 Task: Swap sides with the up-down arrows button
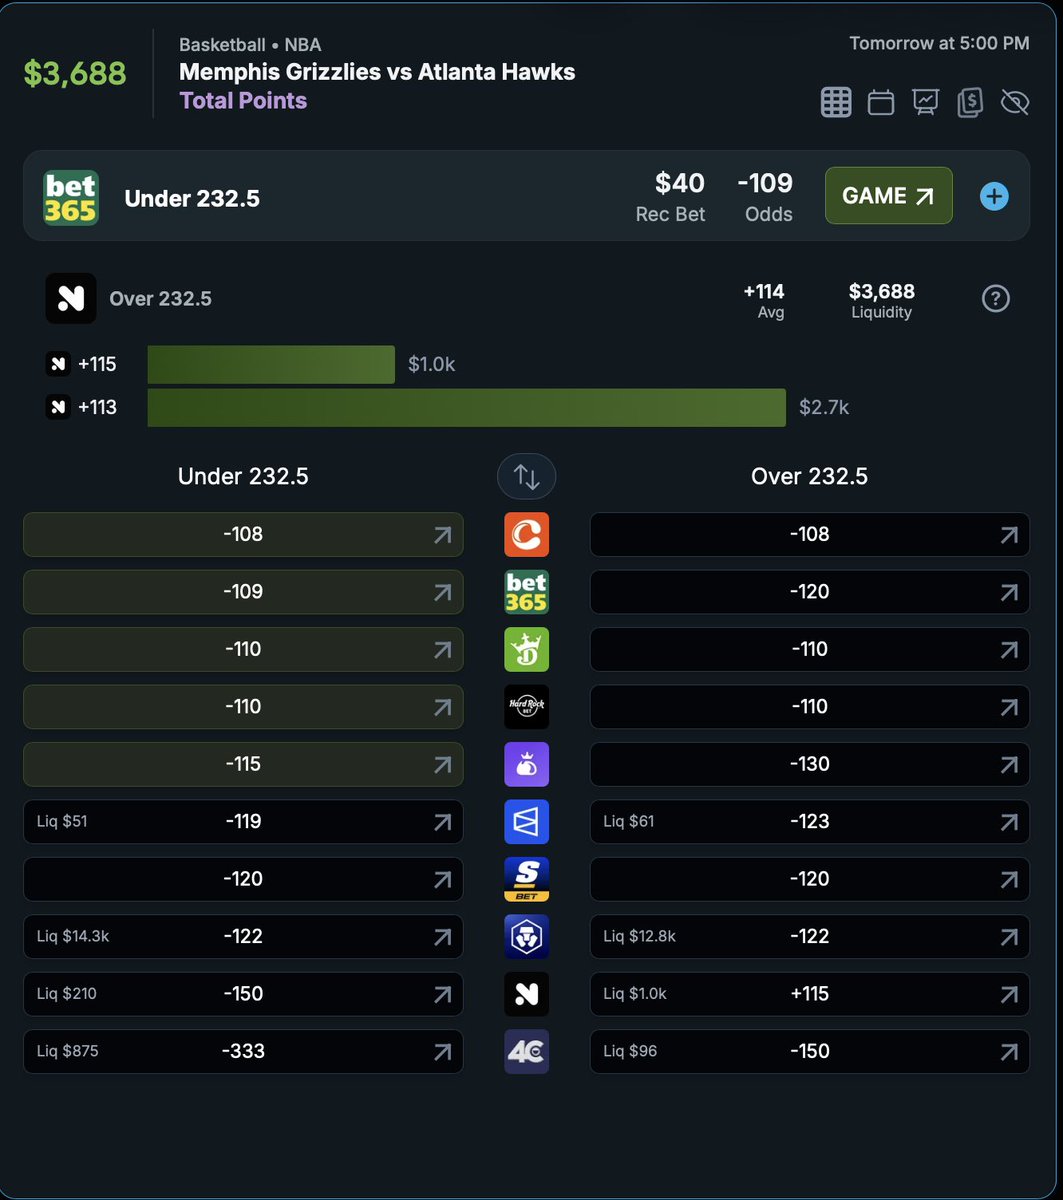pyautogui.click(x=527, y=477)
